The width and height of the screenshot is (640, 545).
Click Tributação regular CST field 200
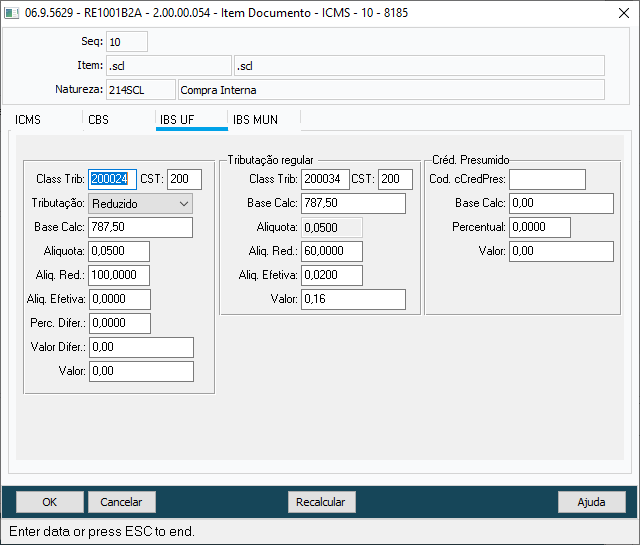point(396,179)
